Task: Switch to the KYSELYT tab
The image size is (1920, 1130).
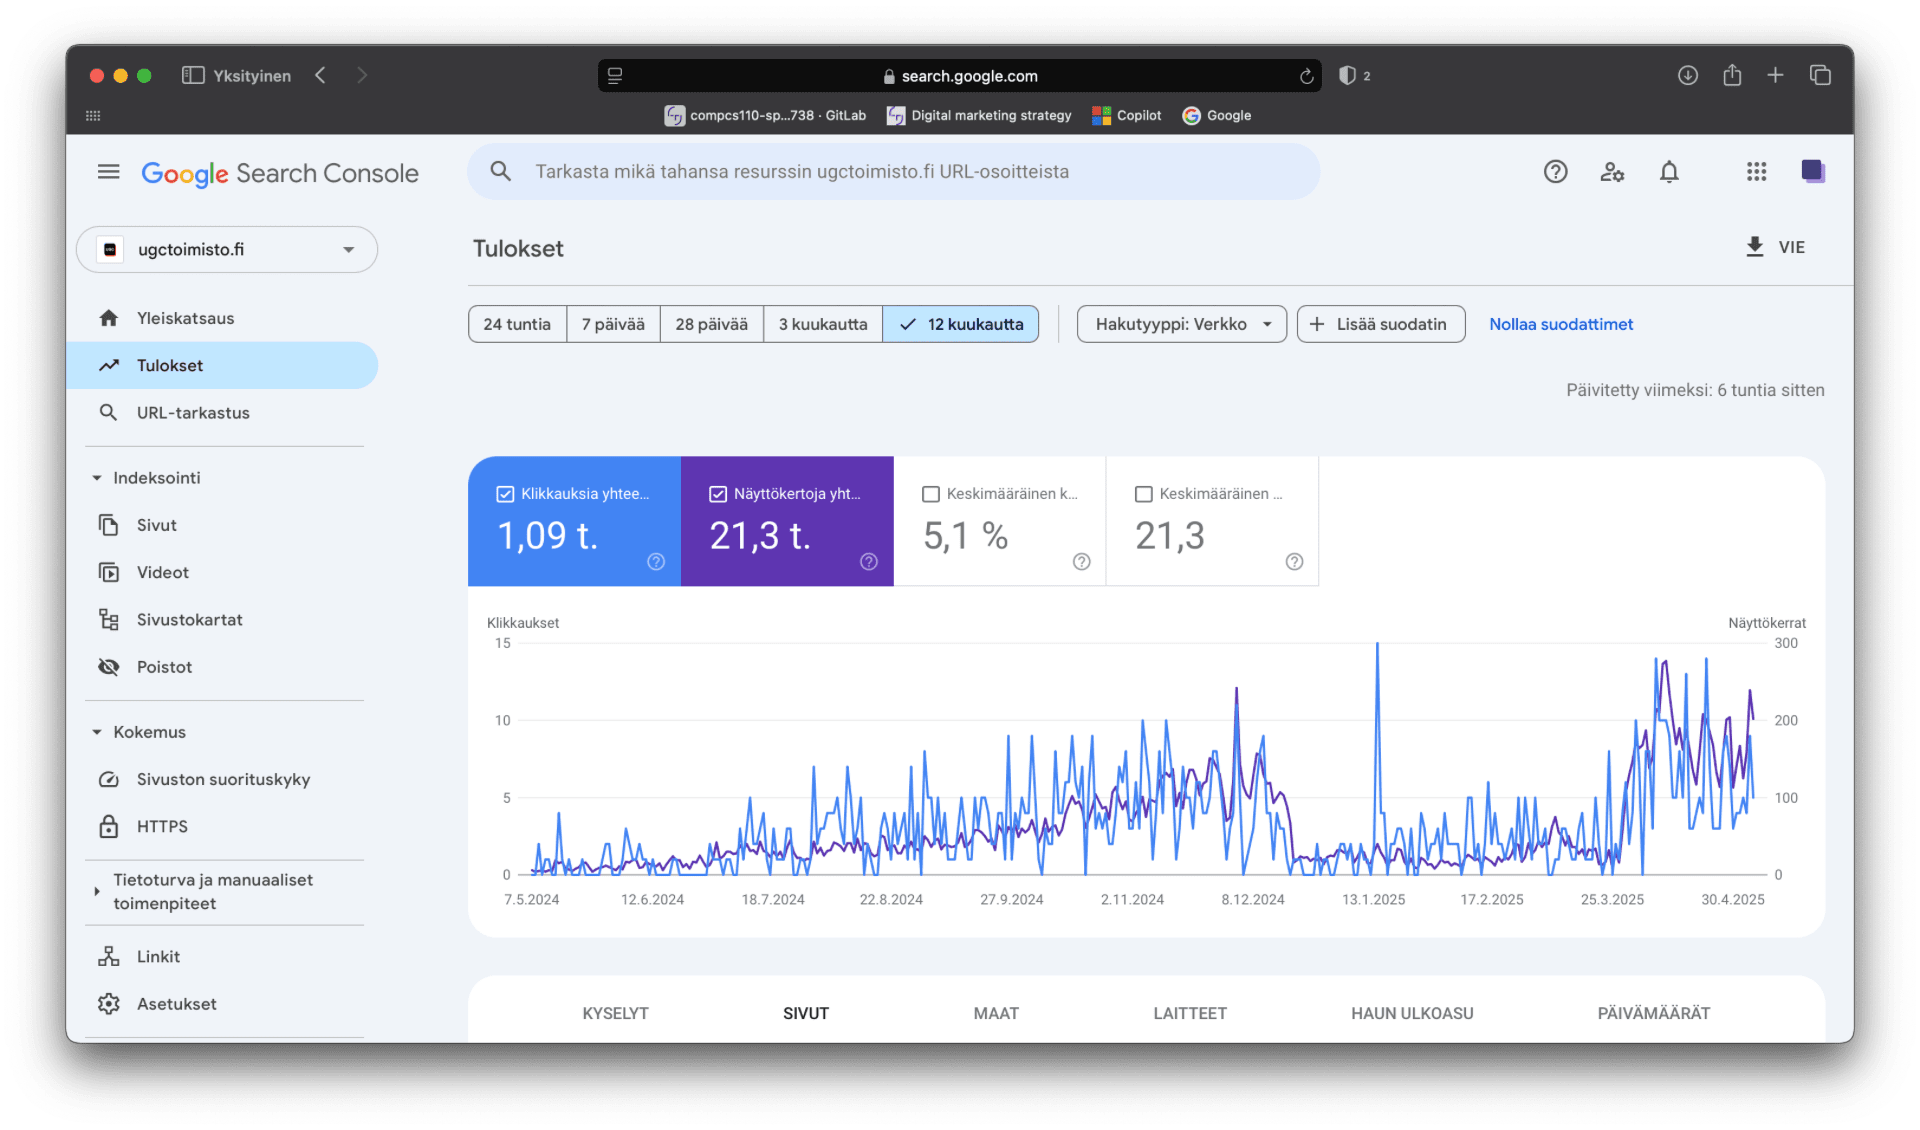Action: (615, 1013)
